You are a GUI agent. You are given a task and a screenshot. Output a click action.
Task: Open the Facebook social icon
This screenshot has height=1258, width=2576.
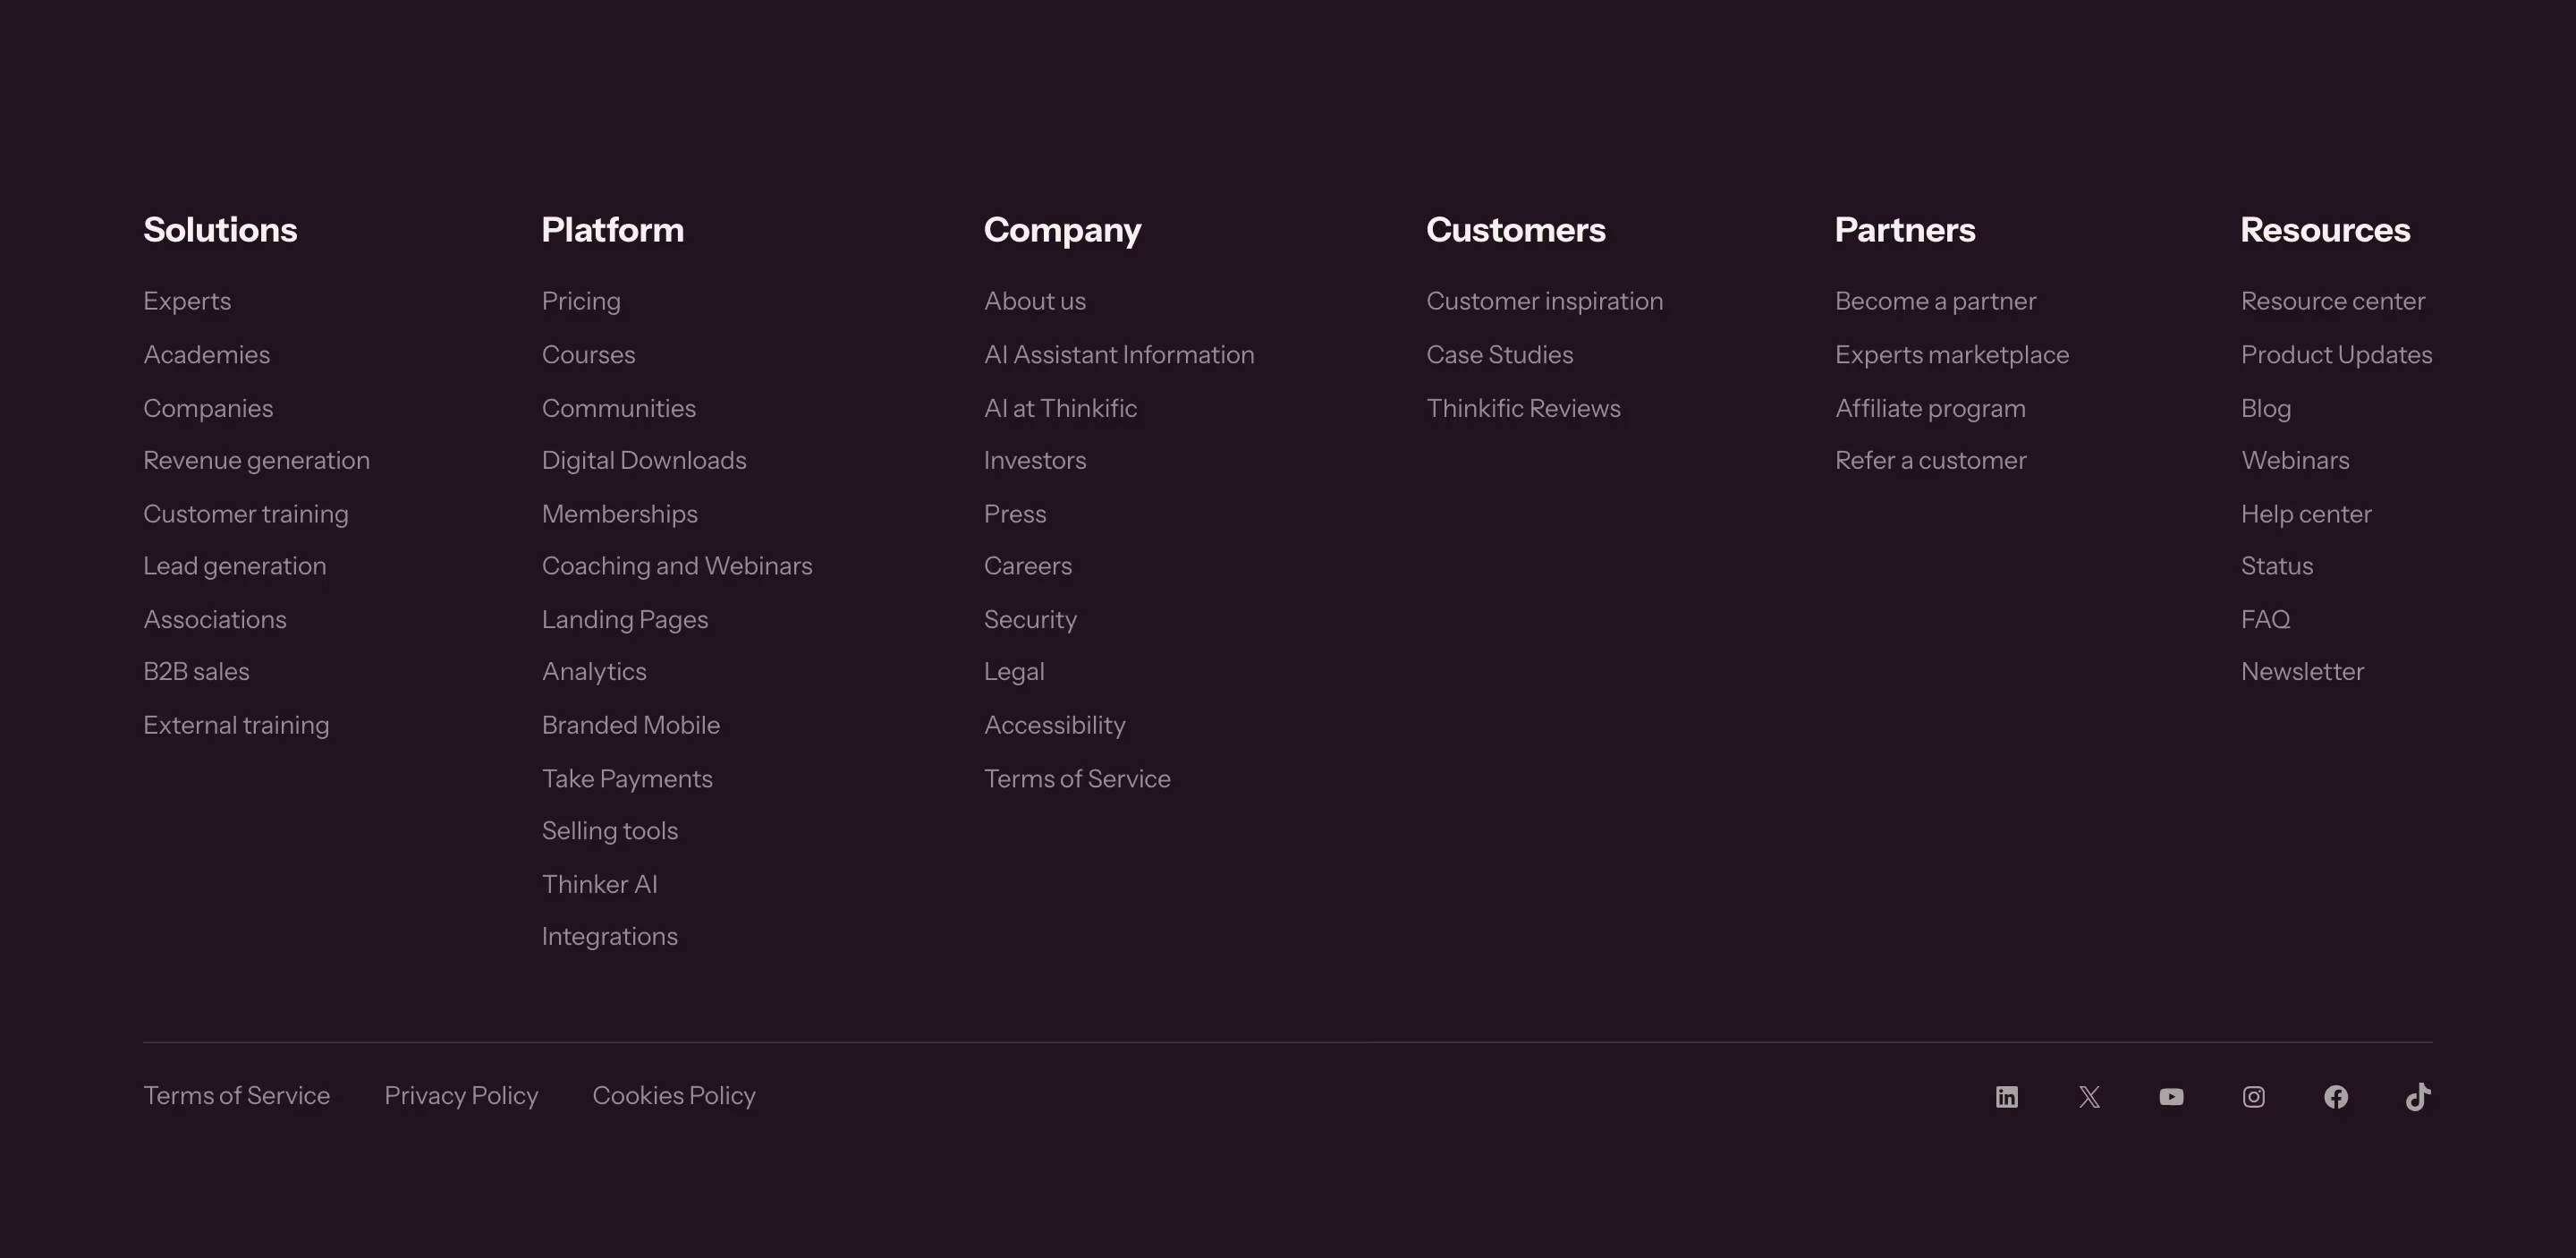(x=2335, y=1097)
